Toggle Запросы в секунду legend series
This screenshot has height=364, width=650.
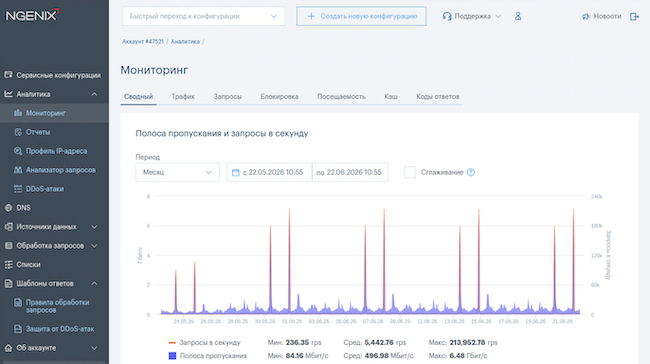pyautogui.click(x=204, y=342)
